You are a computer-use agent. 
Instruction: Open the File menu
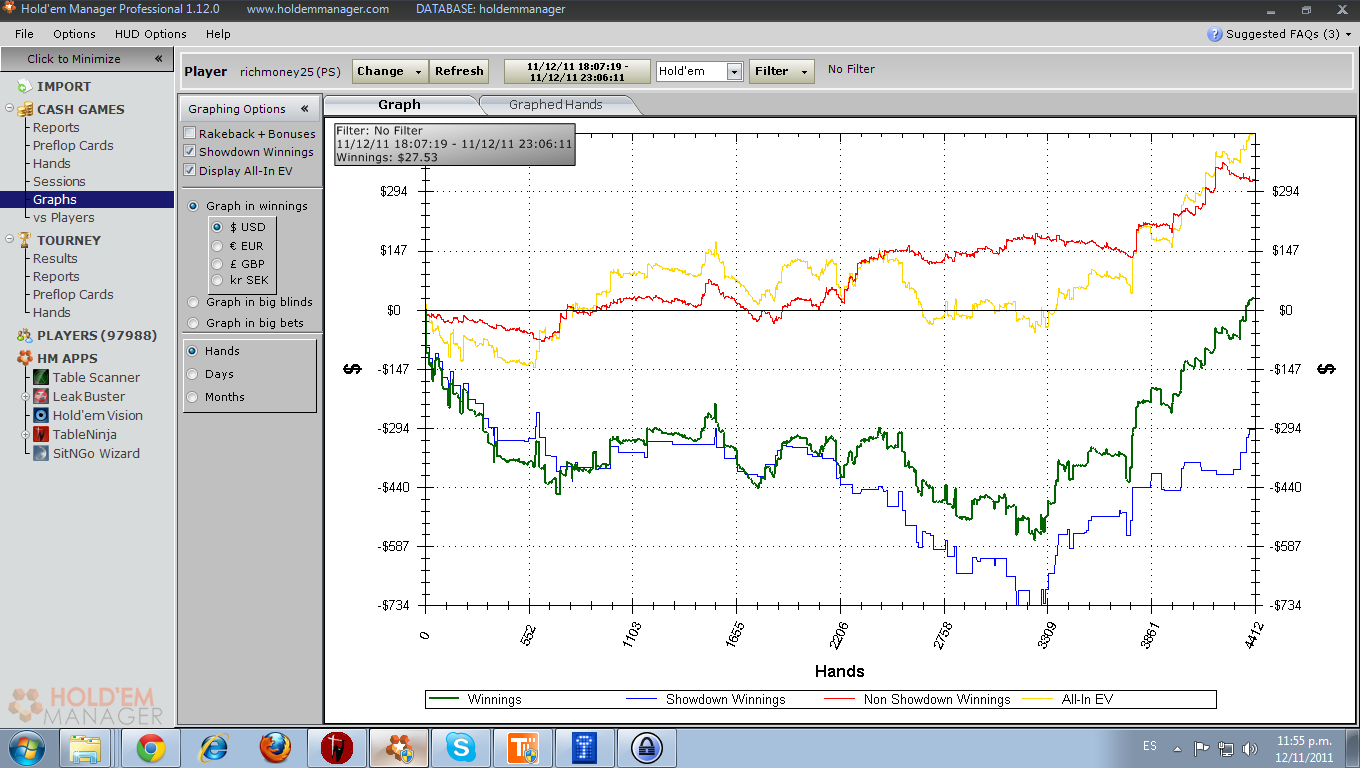[24, 34]
